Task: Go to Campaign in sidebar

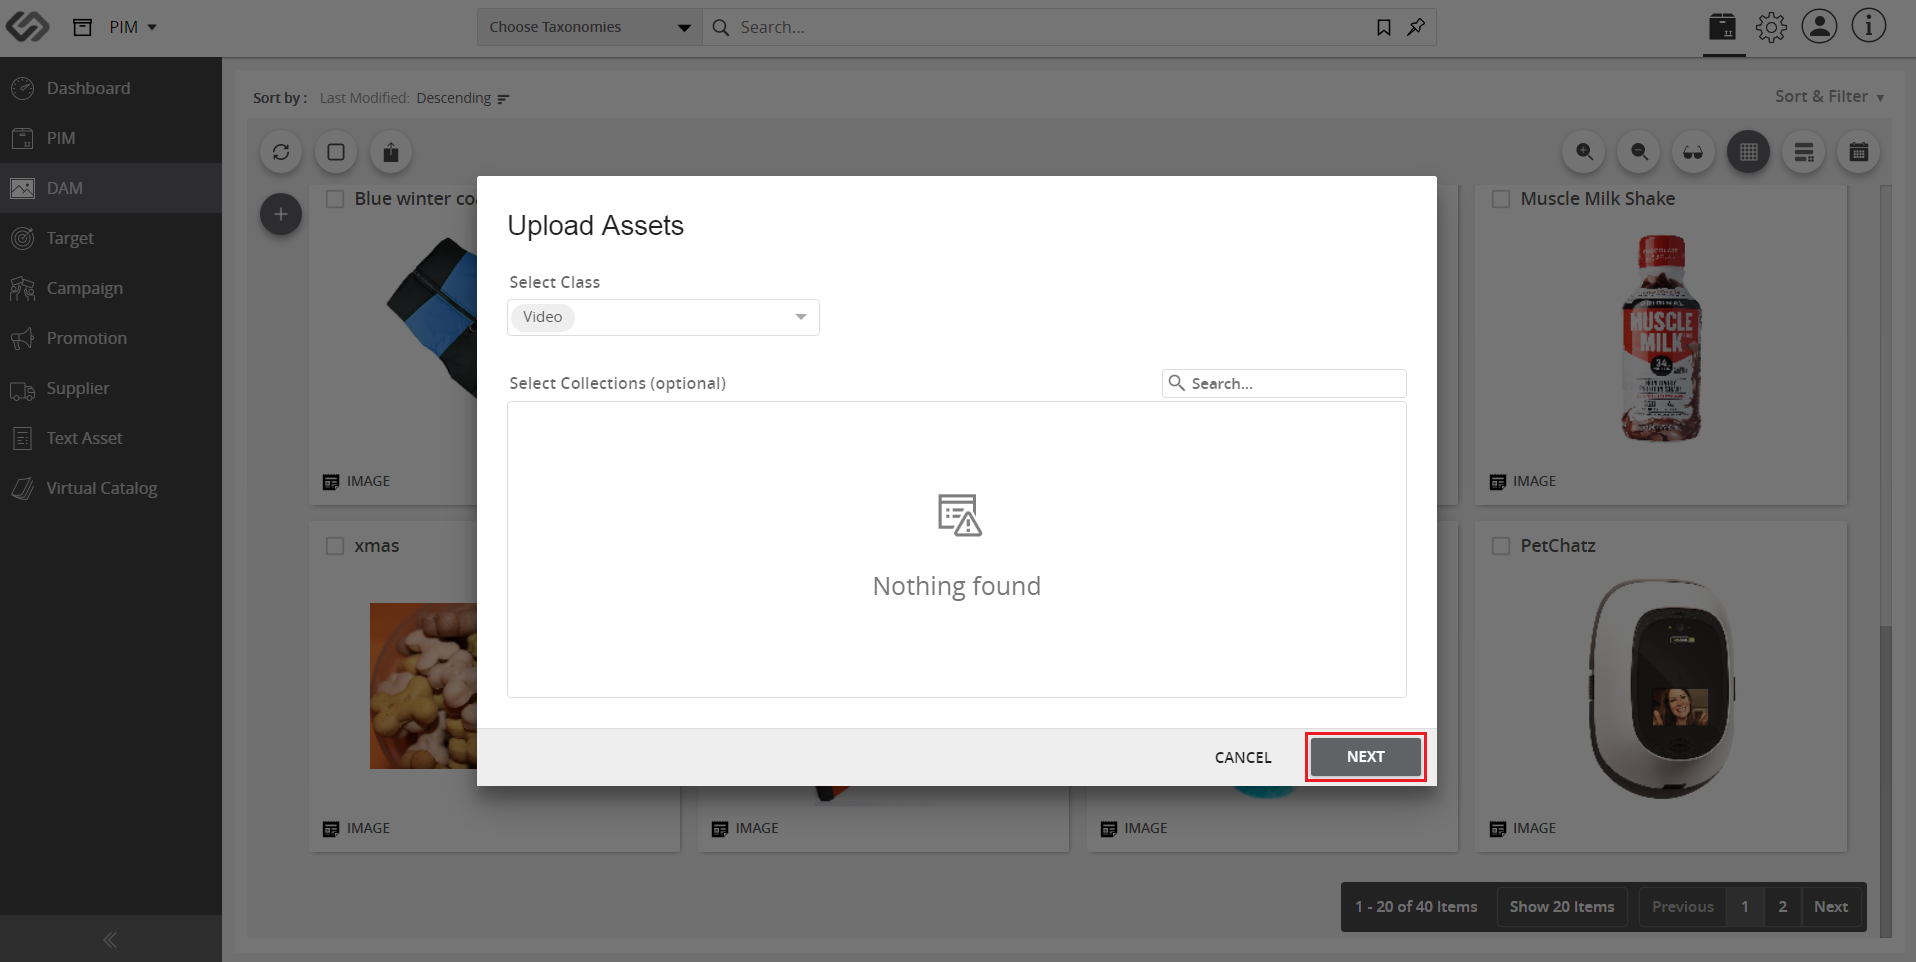Action: coord(111,288)
